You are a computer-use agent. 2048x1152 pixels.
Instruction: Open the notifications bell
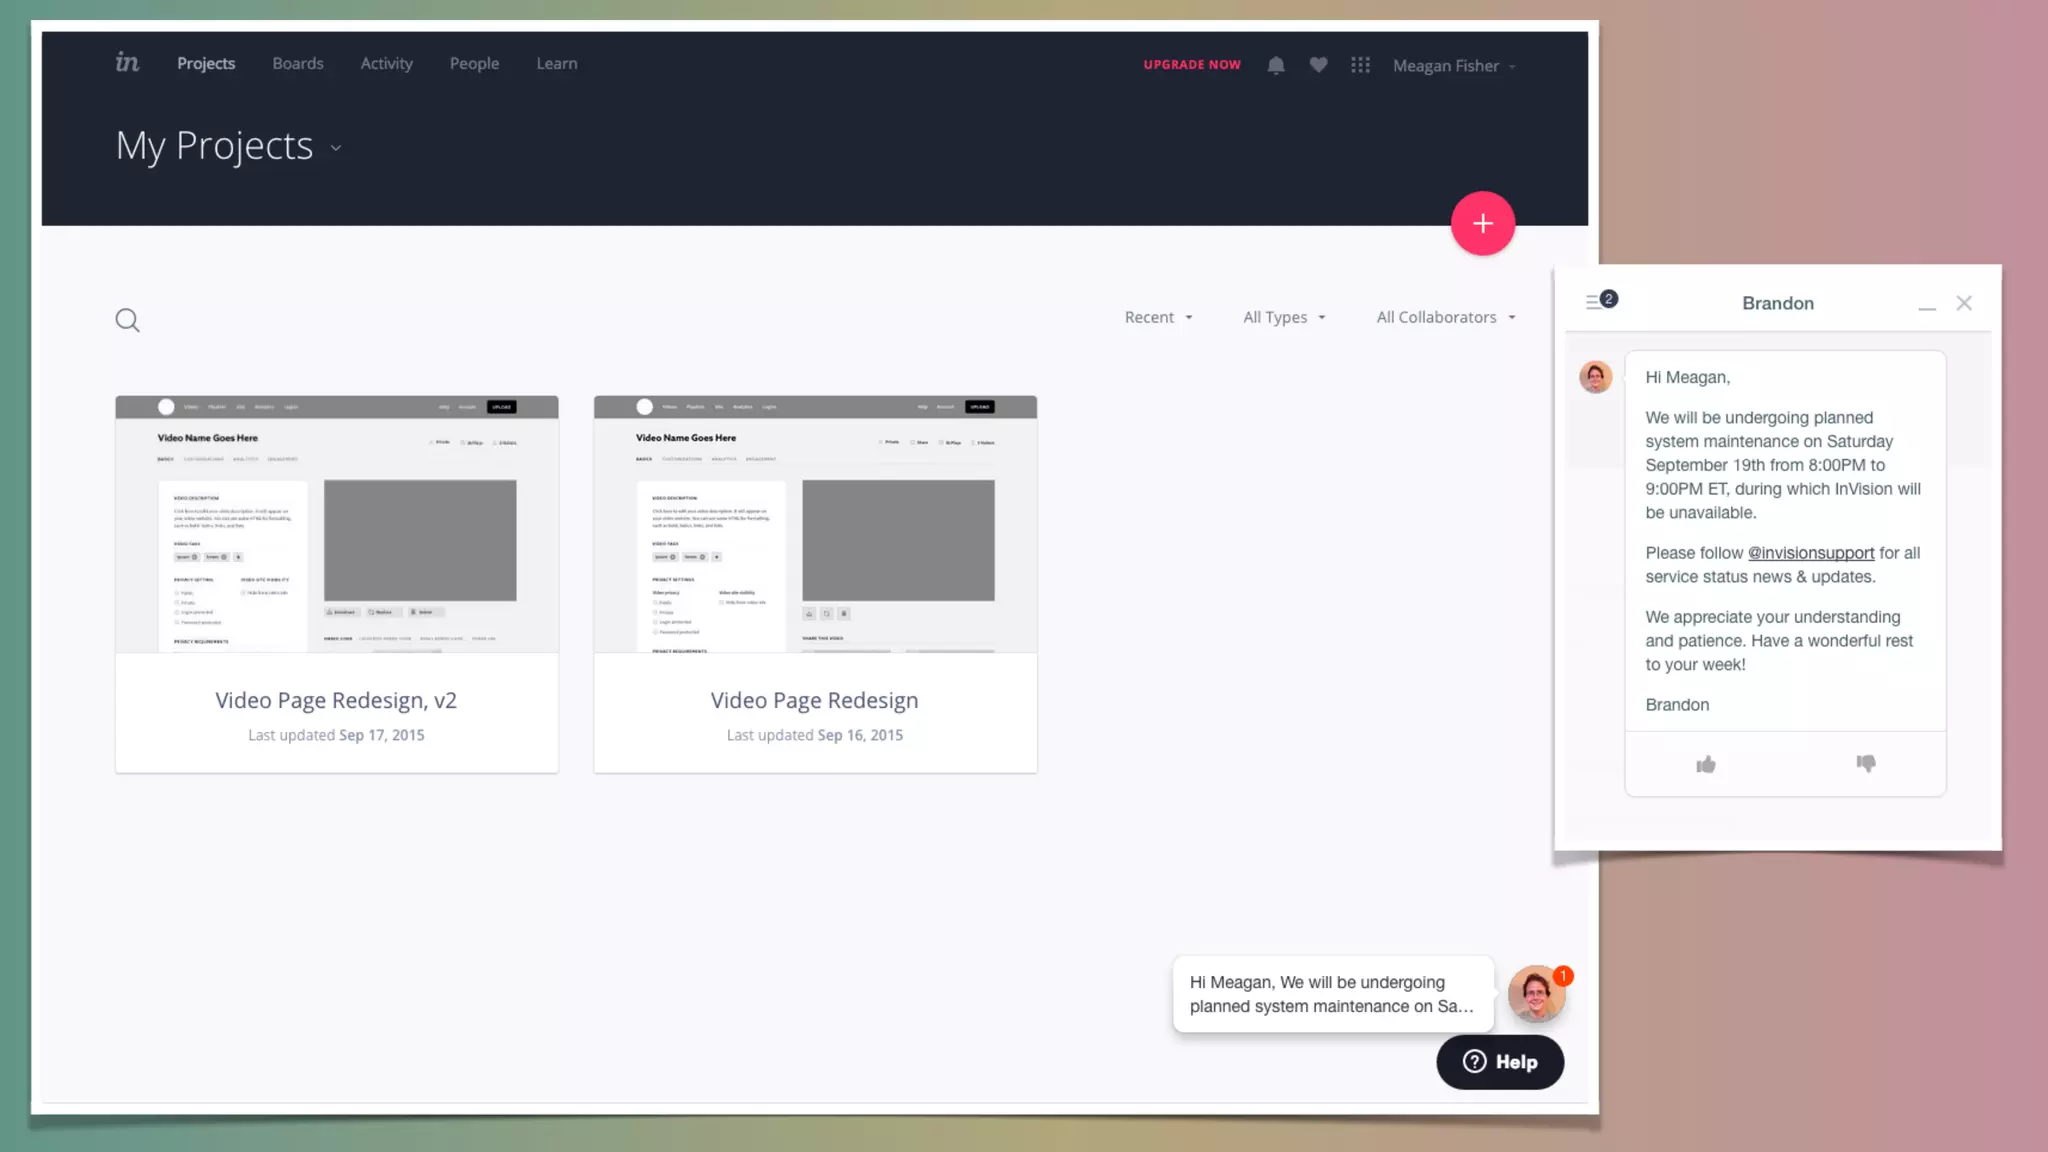[x=1276, y=65]
